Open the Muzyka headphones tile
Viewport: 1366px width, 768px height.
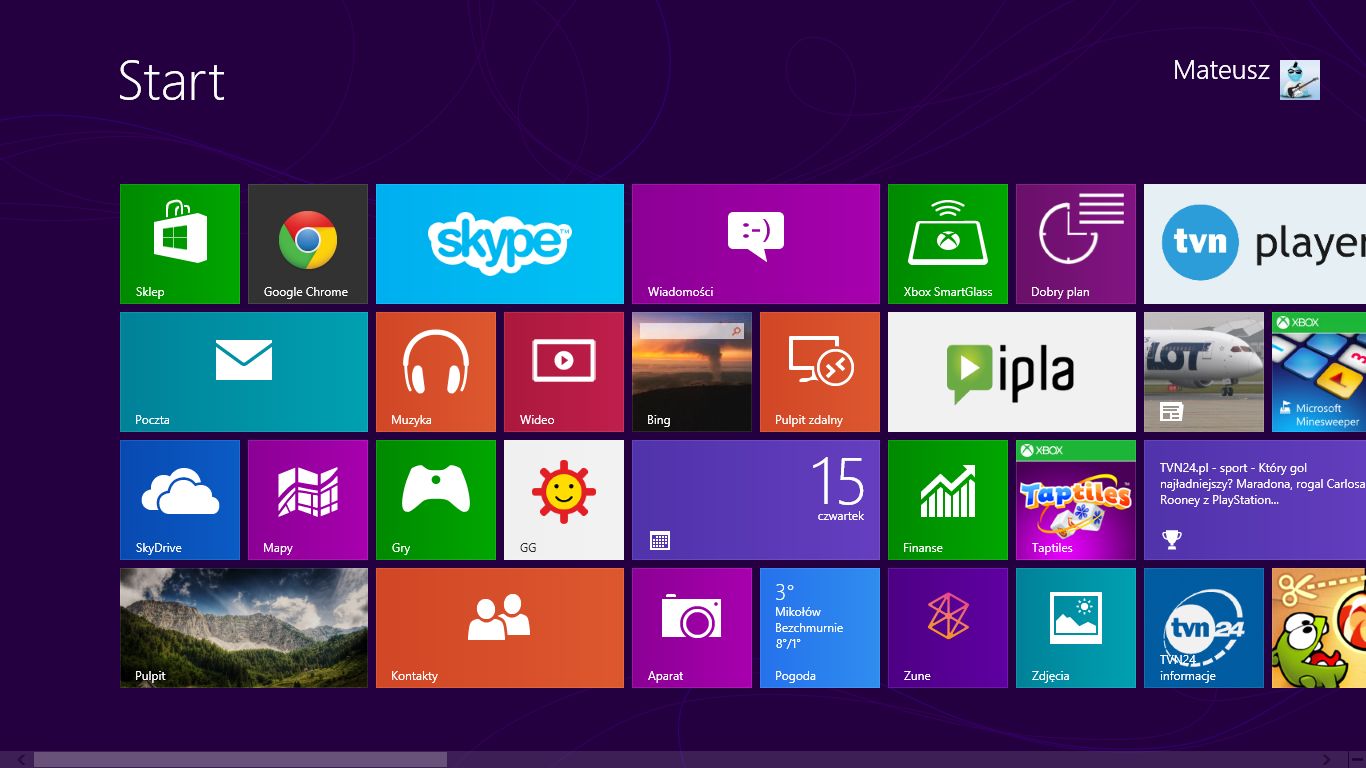tap(436, 372)
